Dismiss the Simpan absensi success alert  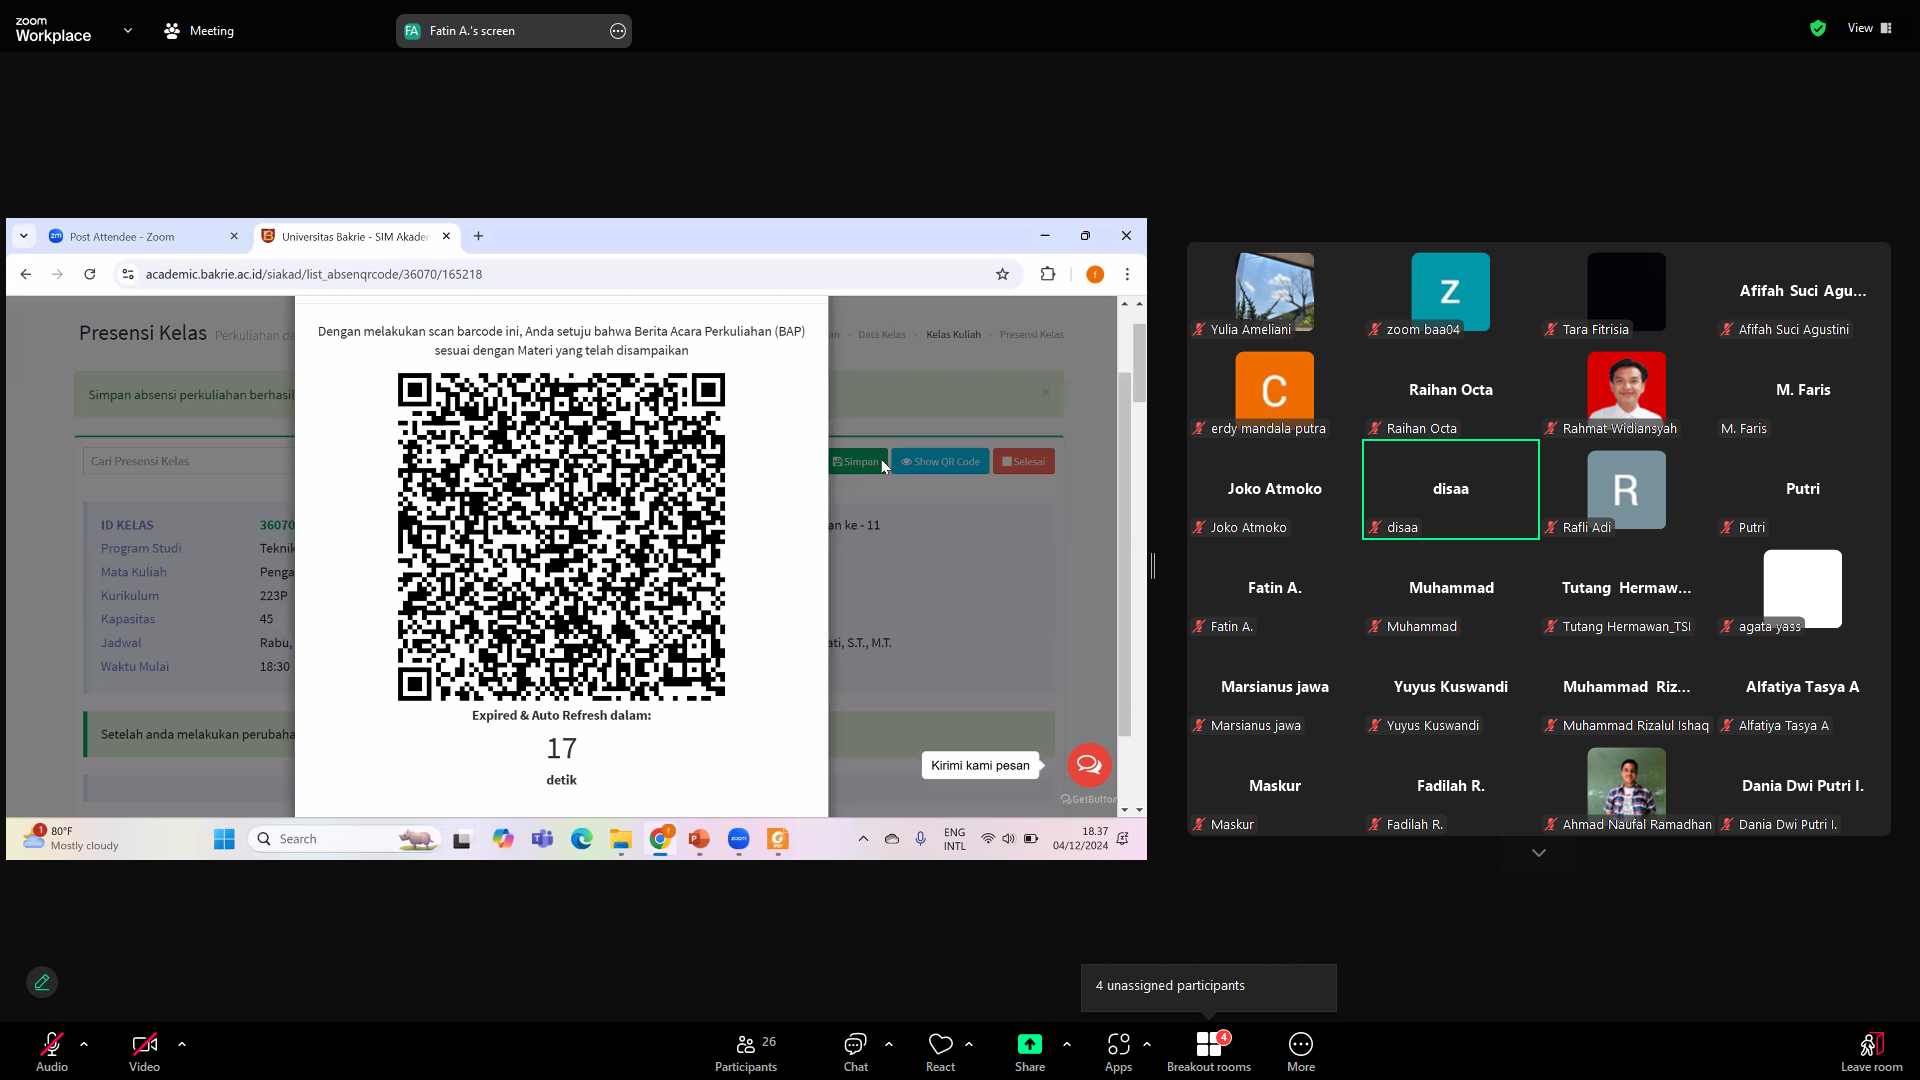coord(1046,393)
